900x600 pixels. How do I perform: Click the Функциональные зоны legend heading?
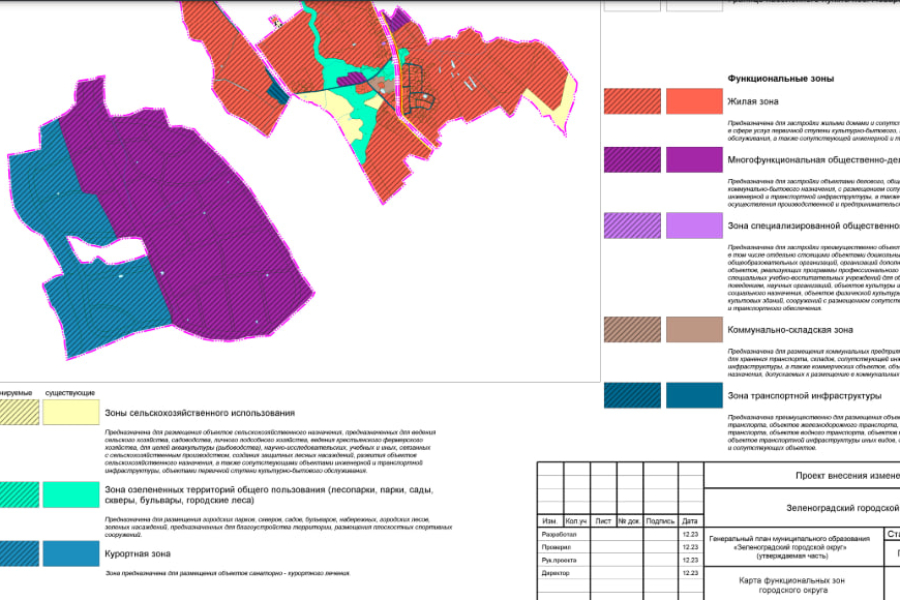pos(780,78)
